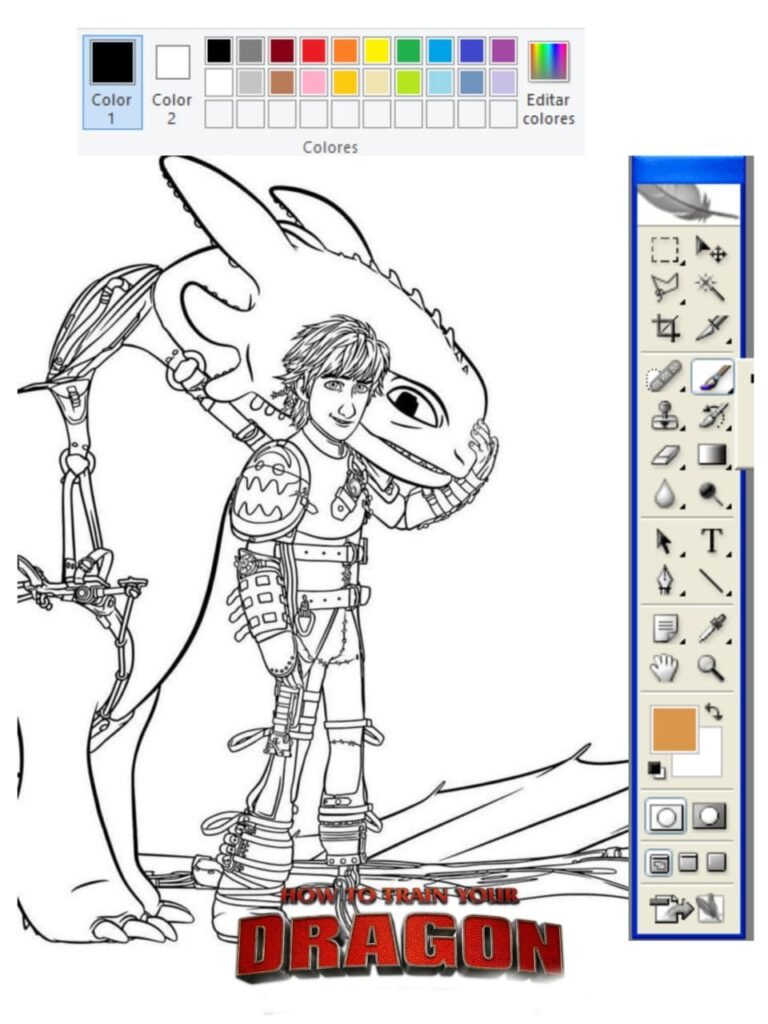Choose the Gradient tool
Screen dimensions: 768x1024
[x=712, y=455]
